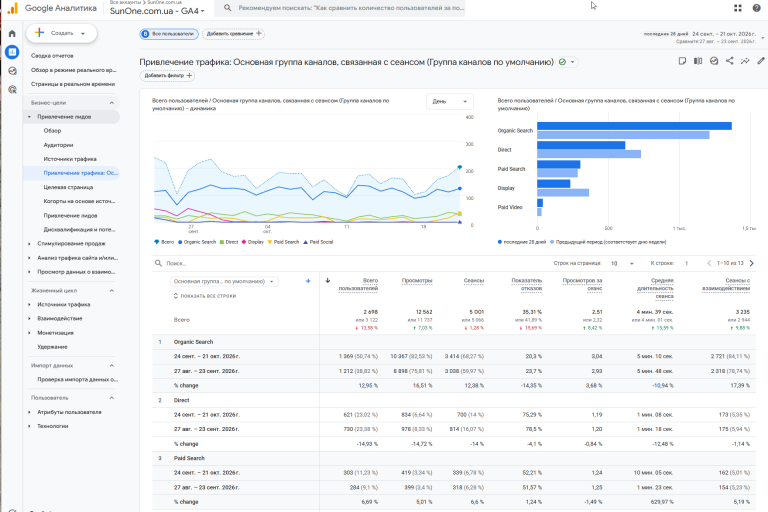Toggle the Display series in chart legend

253,242
